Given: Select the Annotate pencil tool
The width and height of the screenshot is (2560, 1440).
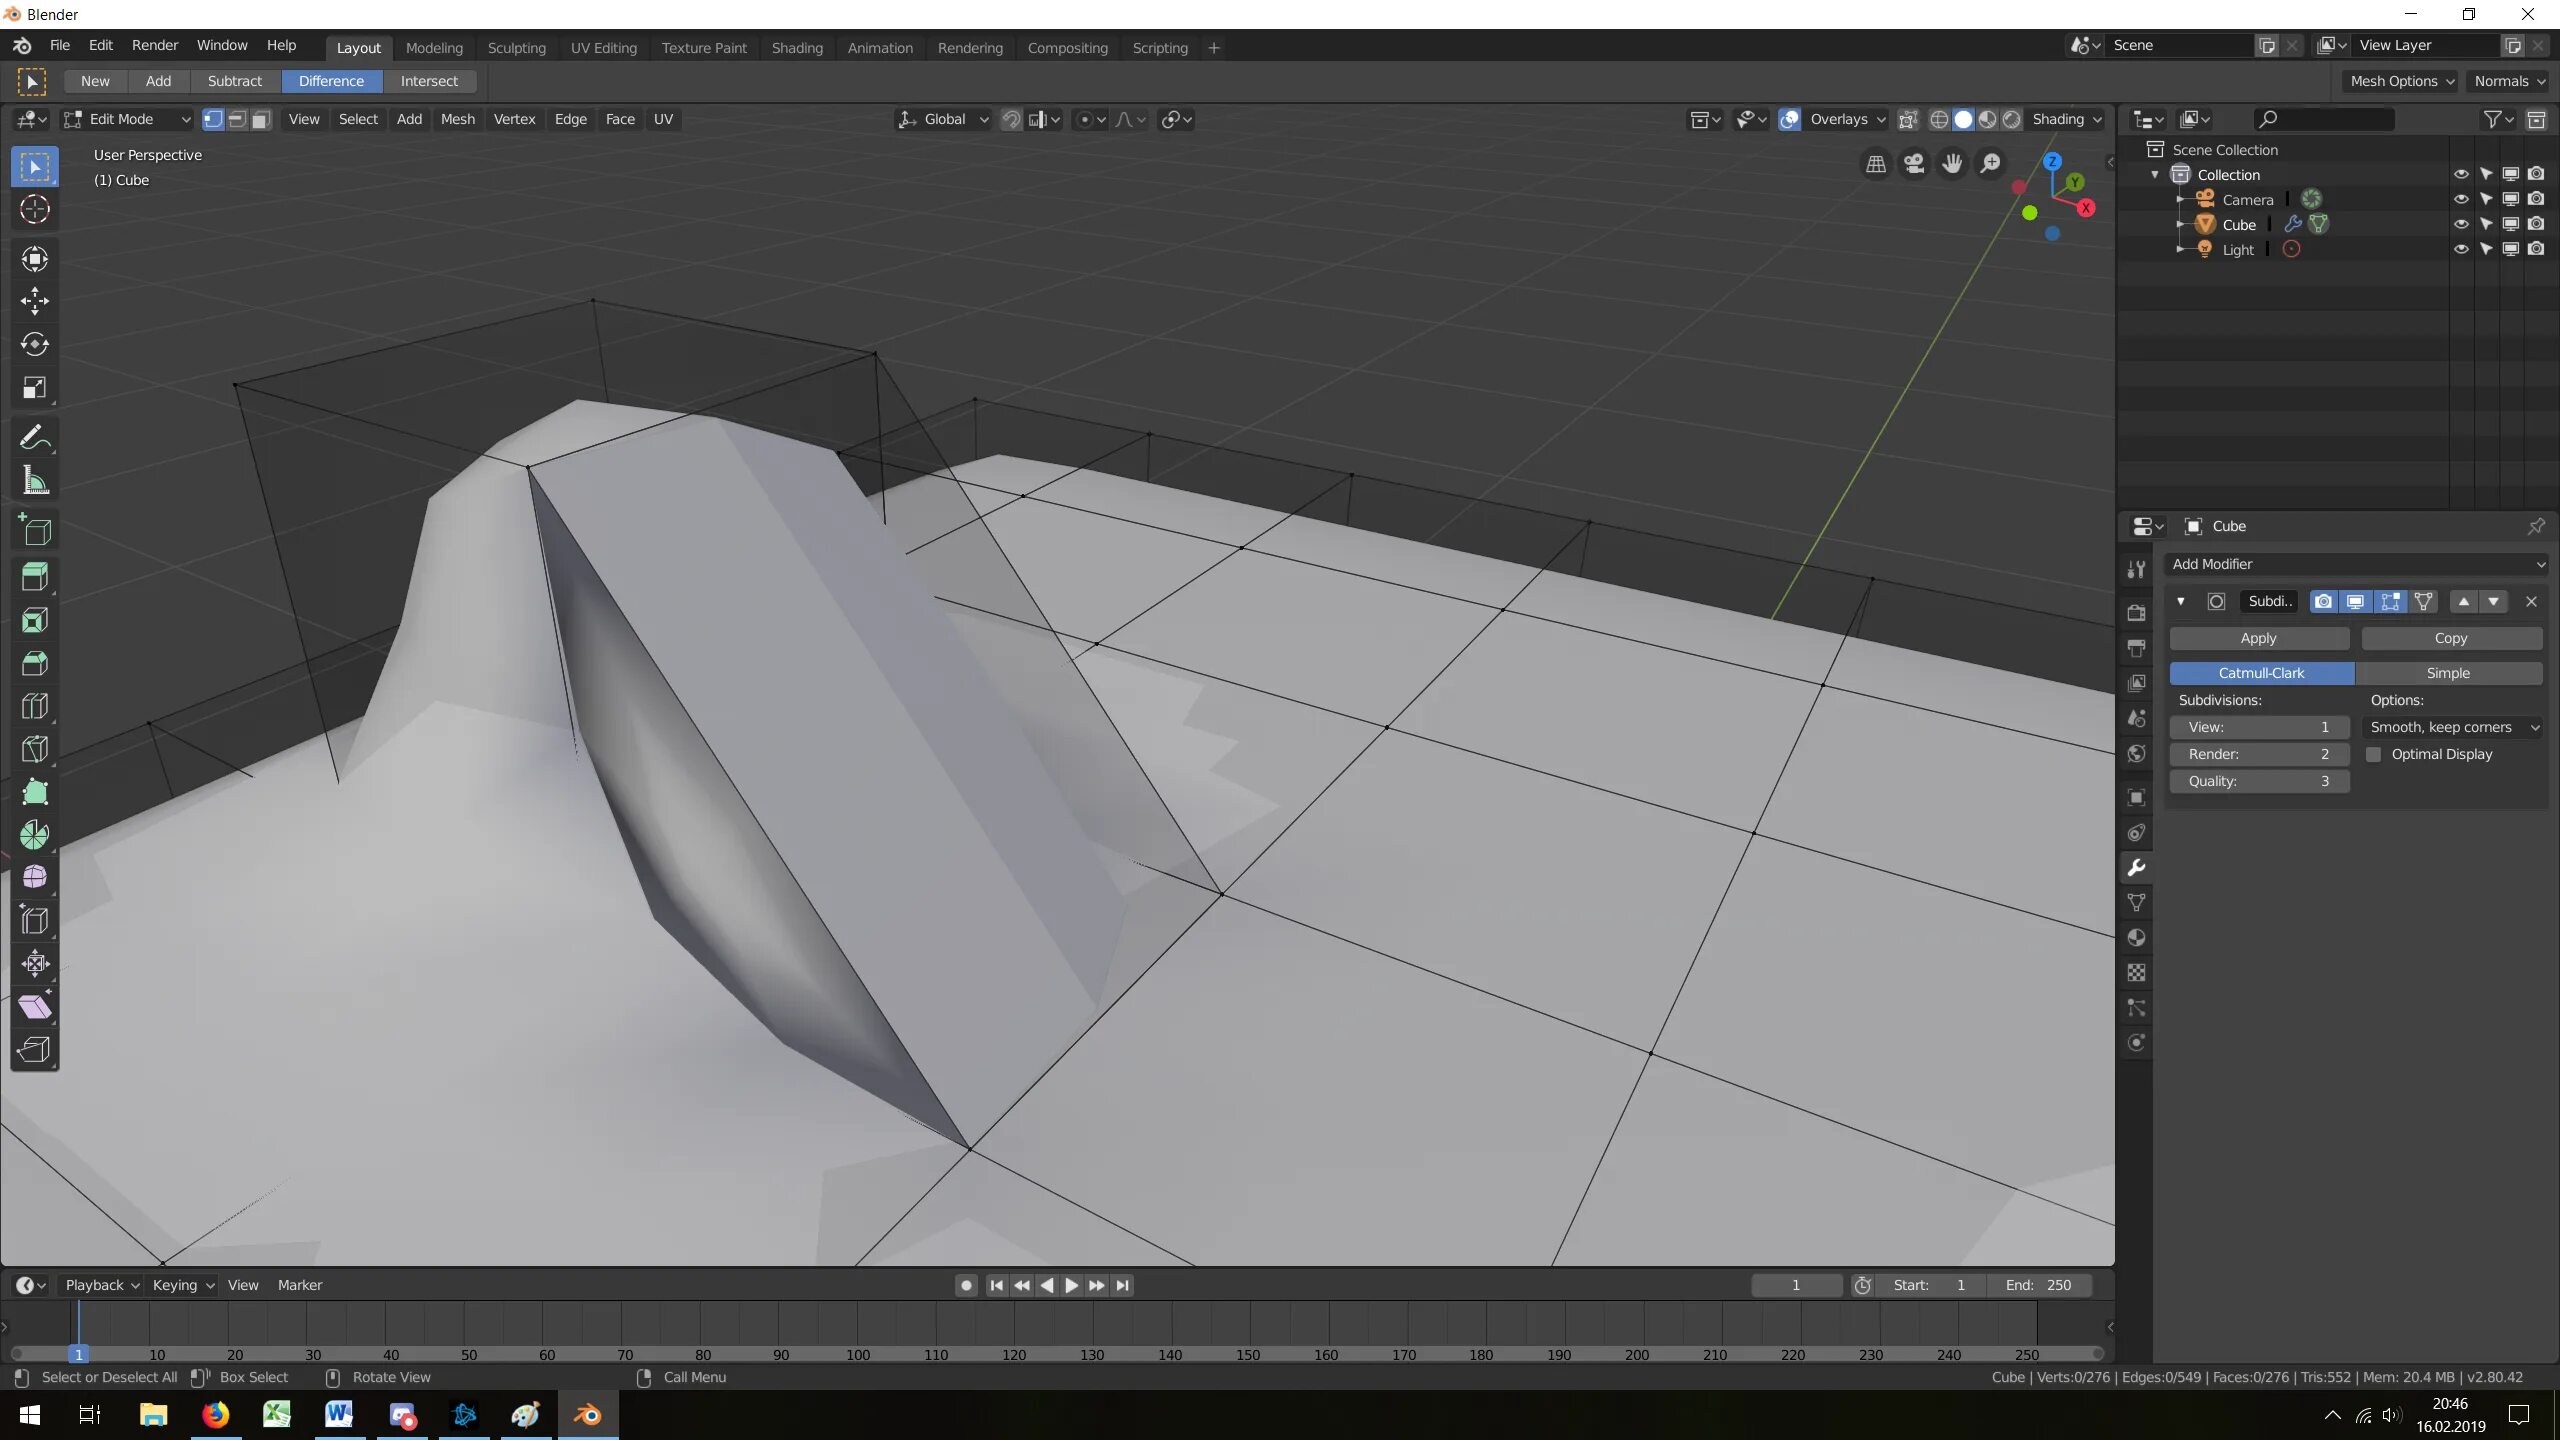Looking at the screenshot, I should [x=34, y=438].
